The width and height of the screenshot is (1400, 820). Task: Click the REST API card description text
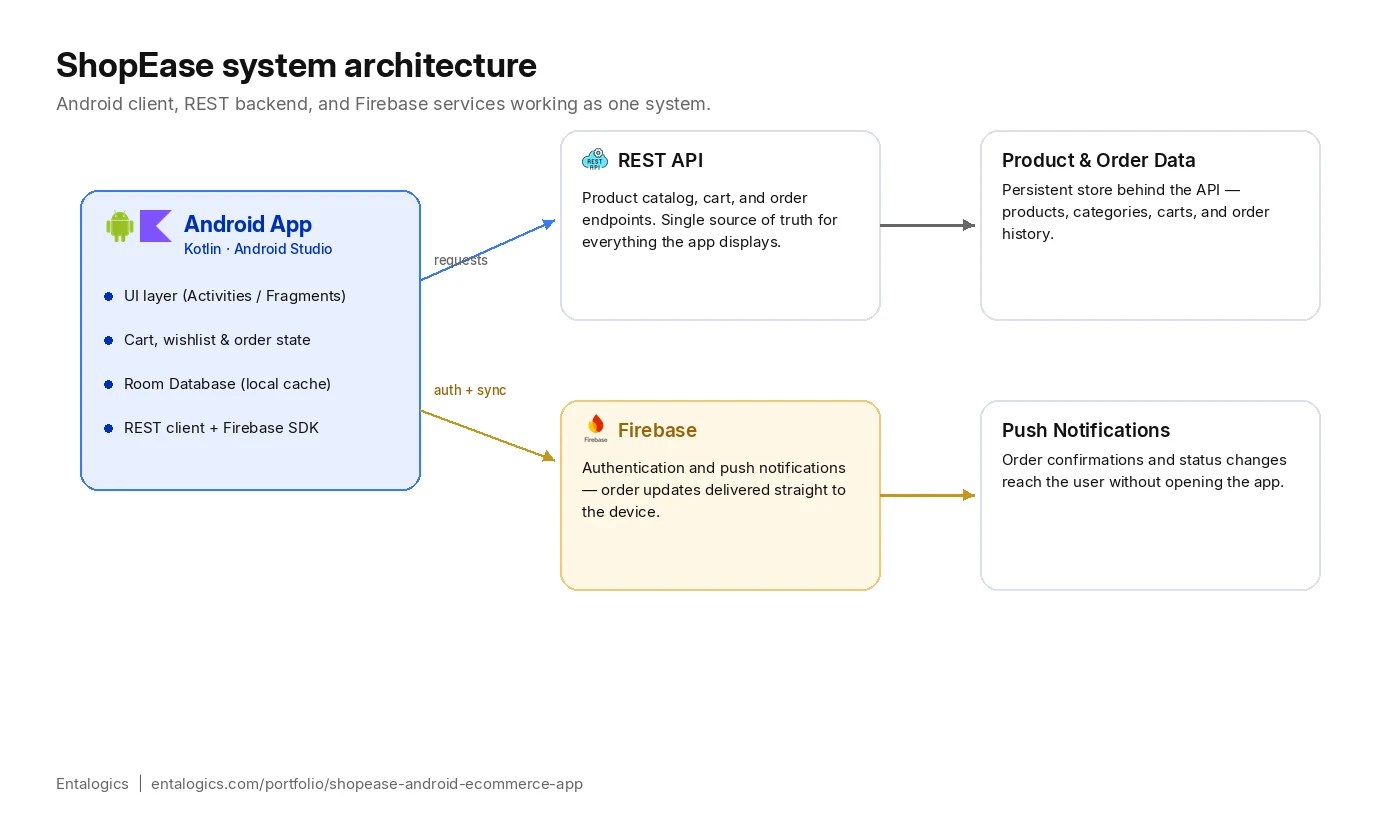point(710,220)
